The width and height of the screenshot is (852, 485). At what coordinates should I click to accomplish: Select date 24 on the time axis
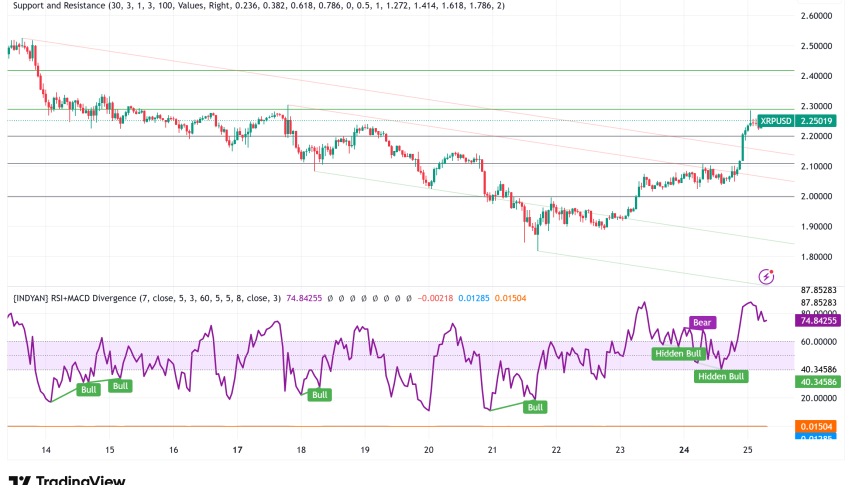pos(684,451)
